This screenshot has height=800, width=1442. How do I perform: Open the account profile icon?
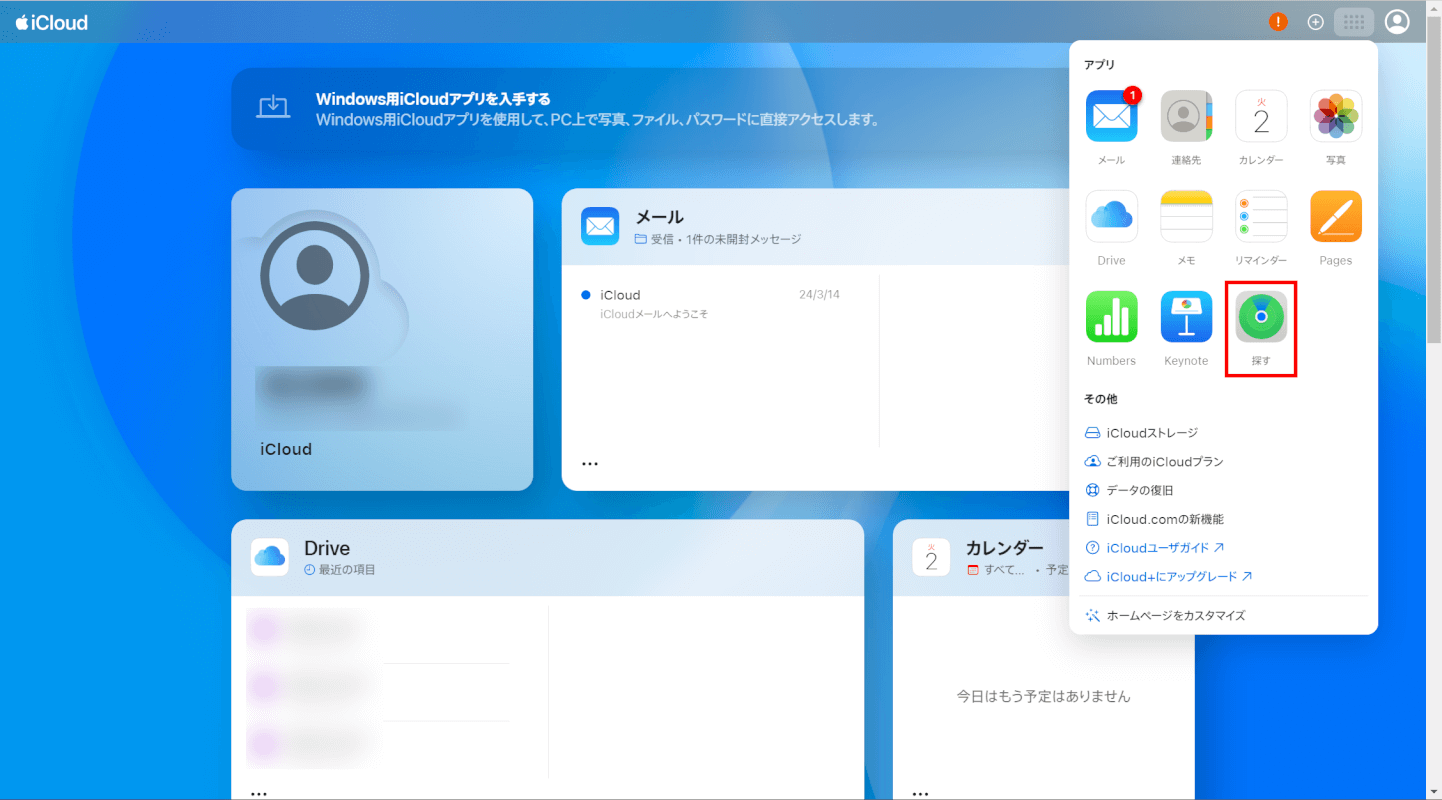(1397, 22)
